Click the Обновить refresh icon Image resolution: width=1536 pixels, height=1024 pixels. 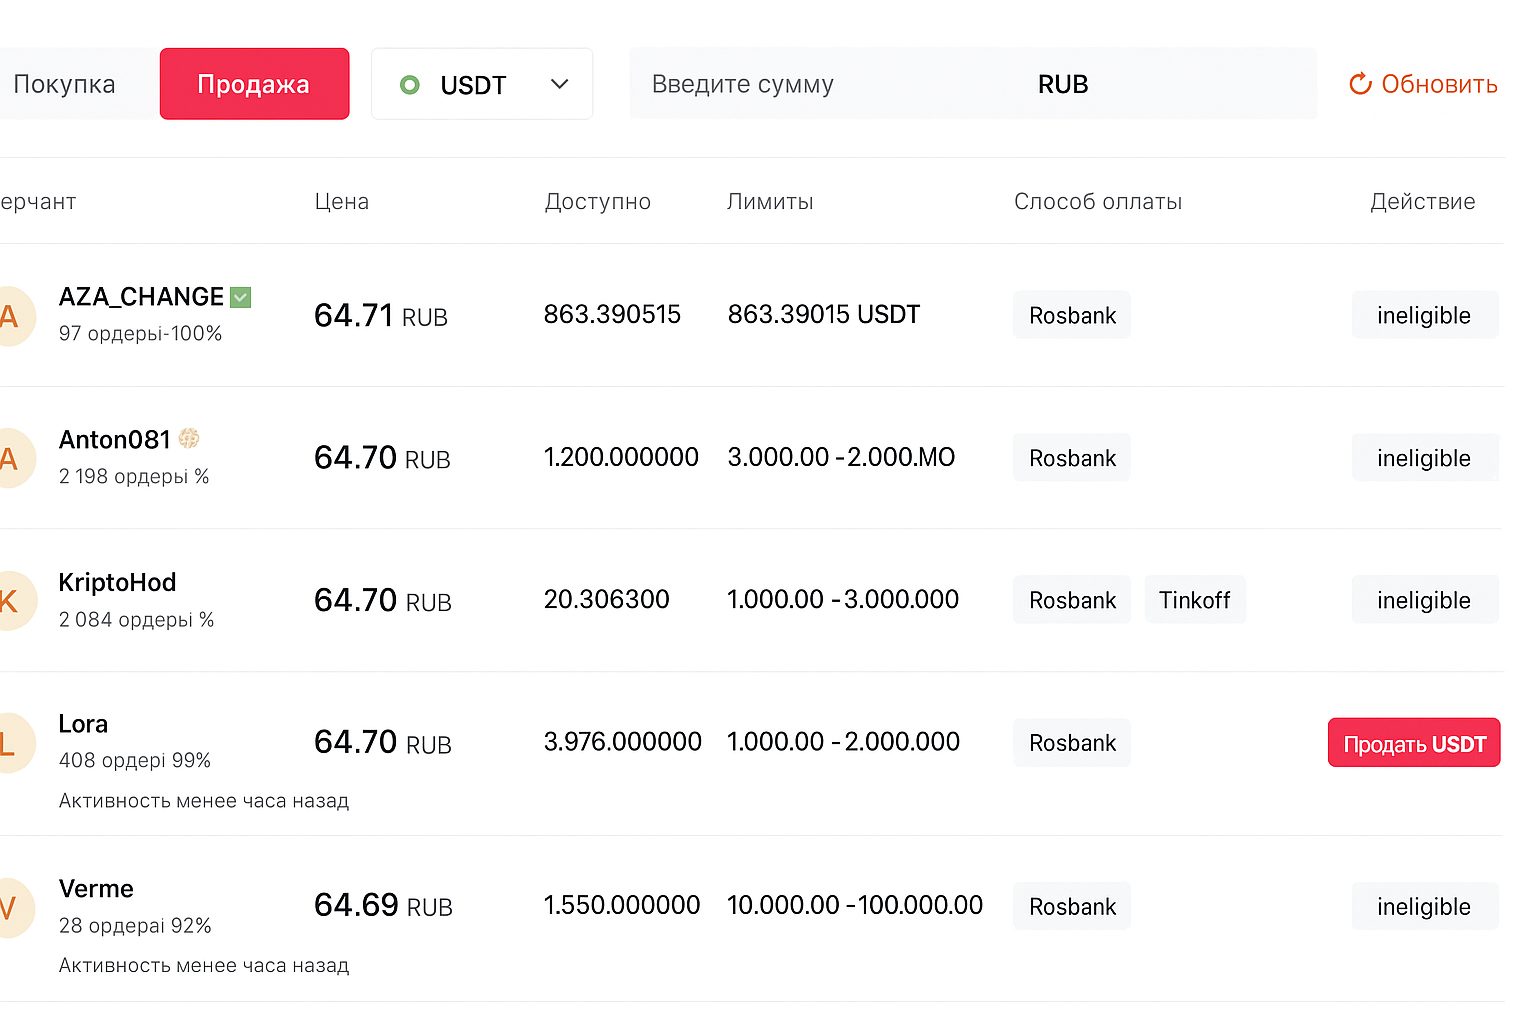click(1359, 84)
